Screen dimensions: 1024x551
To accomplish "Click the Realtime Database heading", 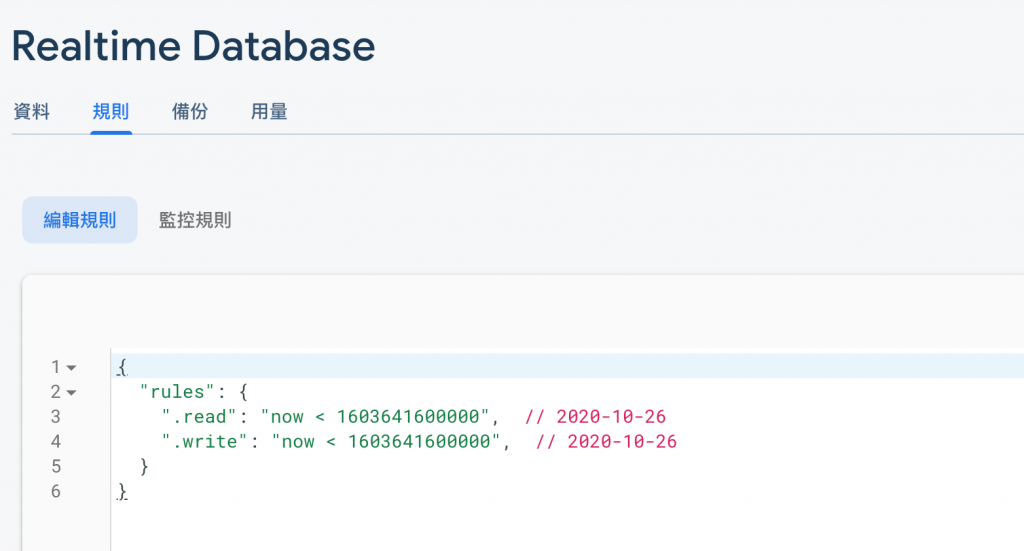I will pos(194,46).
